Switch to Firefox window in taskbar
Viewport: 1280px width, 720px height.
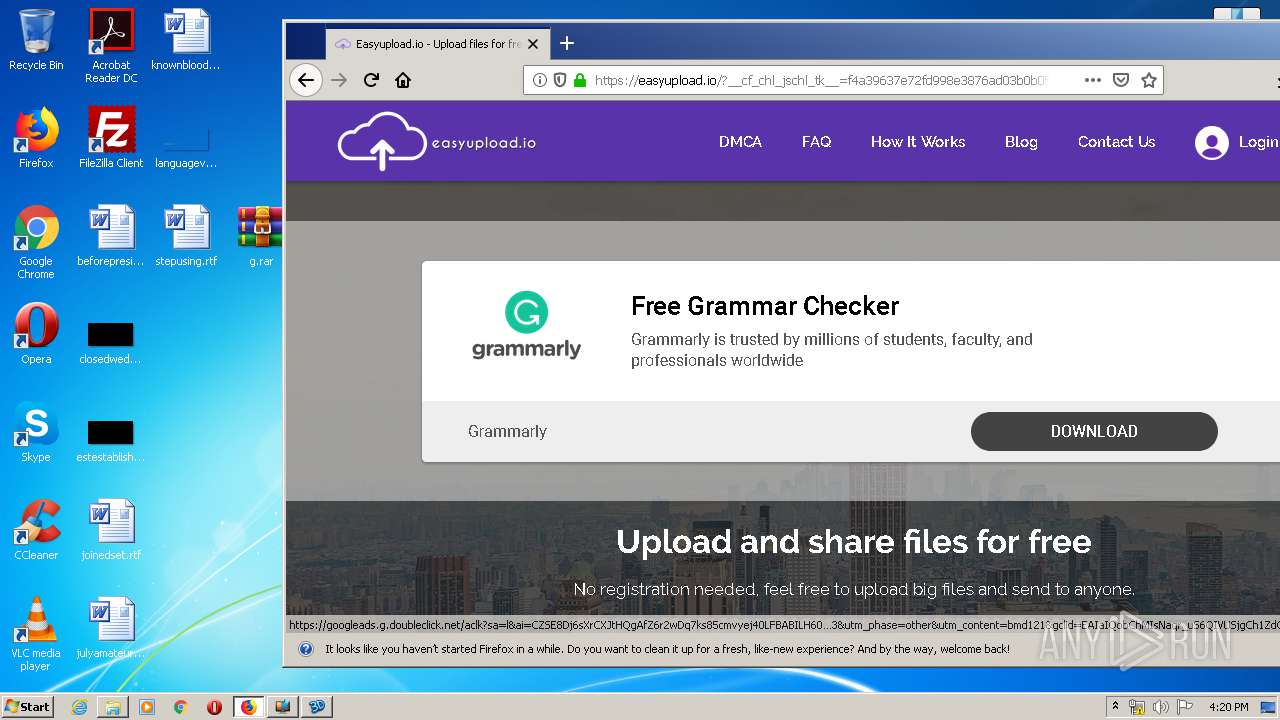tap(248, 707)
